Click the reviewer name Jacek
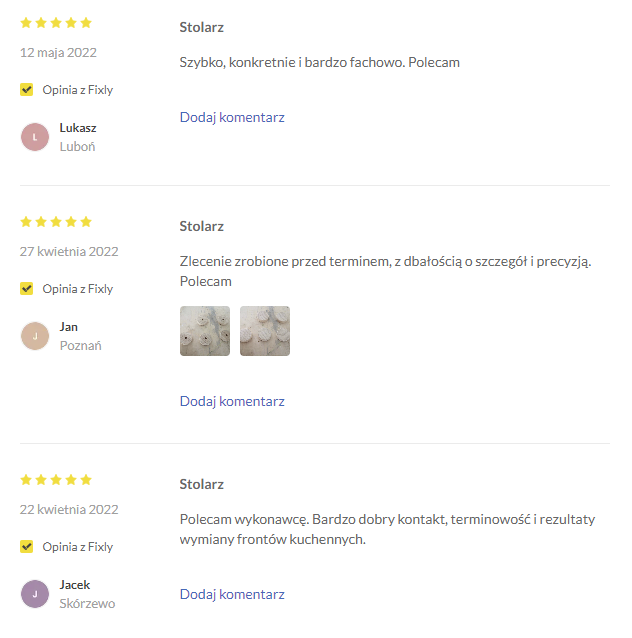 (x=75, y=585)
